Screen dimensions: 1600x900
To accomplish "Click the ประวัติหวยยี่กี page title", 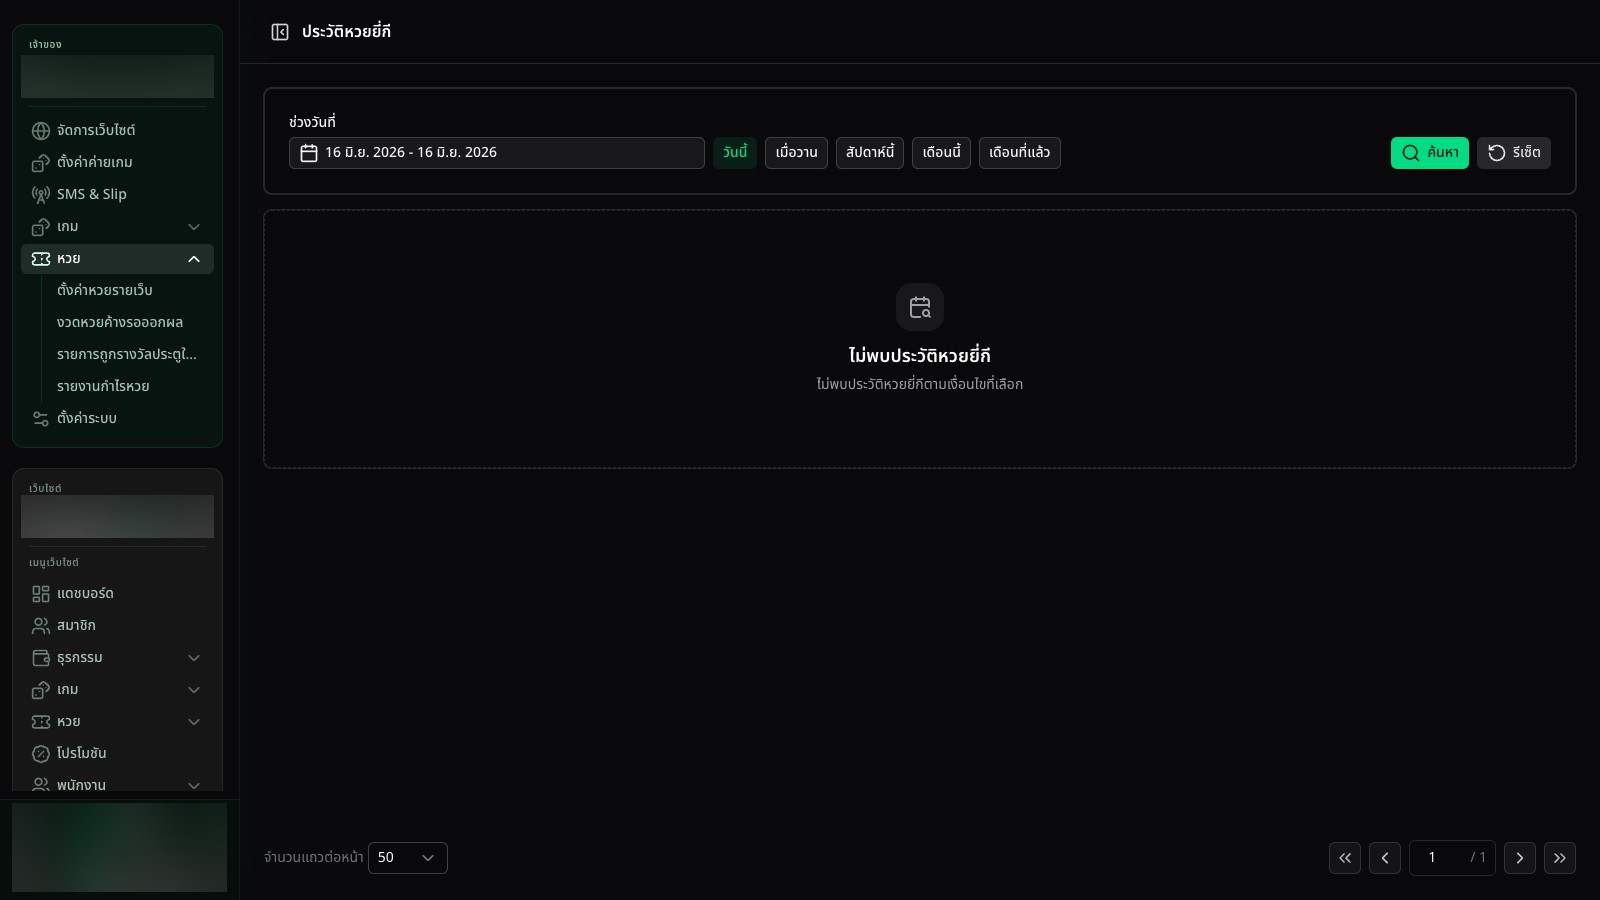I will (346, 32).
